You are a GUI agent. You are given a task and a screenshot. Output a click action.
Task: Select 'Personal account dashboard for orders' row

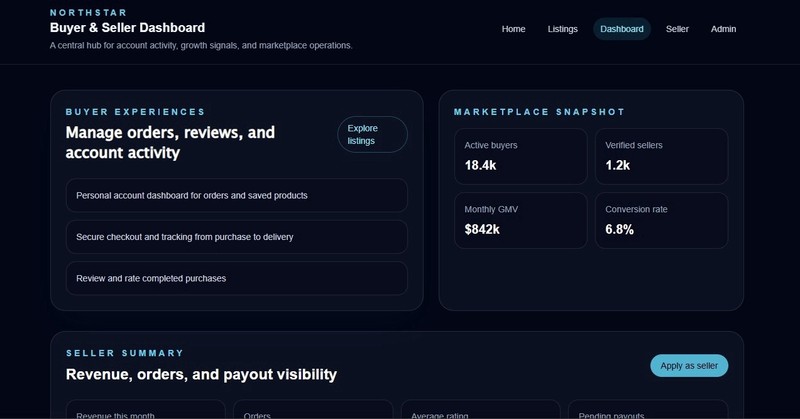[x=237, y=195]
